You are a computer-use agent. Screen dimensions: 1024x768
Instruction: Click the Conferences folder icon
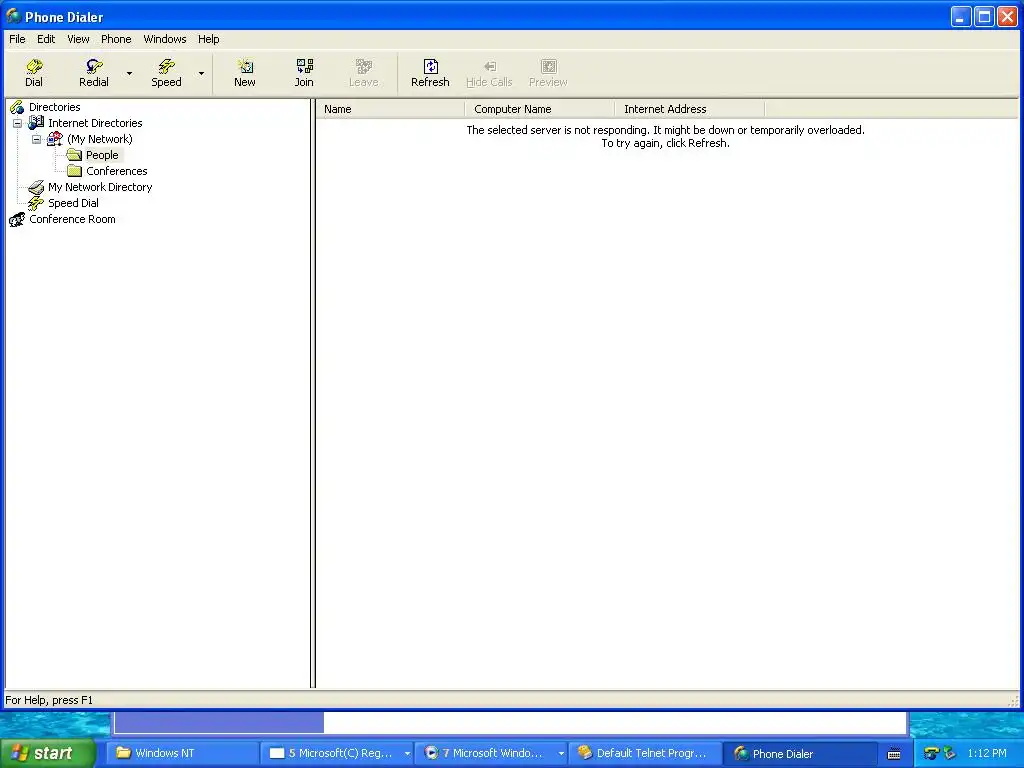pyautogui.click(x=74, y=171)
